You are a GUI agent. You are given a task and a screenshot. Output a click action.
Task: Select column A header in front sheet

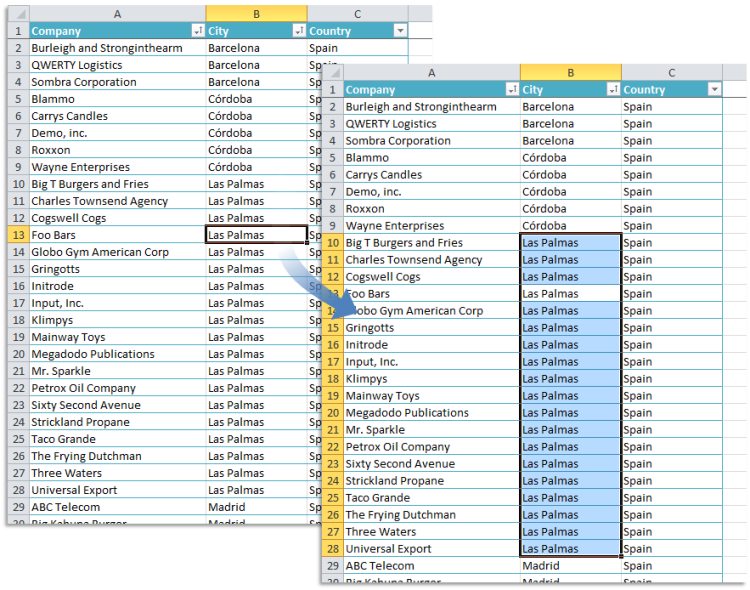tap(431, 73)
